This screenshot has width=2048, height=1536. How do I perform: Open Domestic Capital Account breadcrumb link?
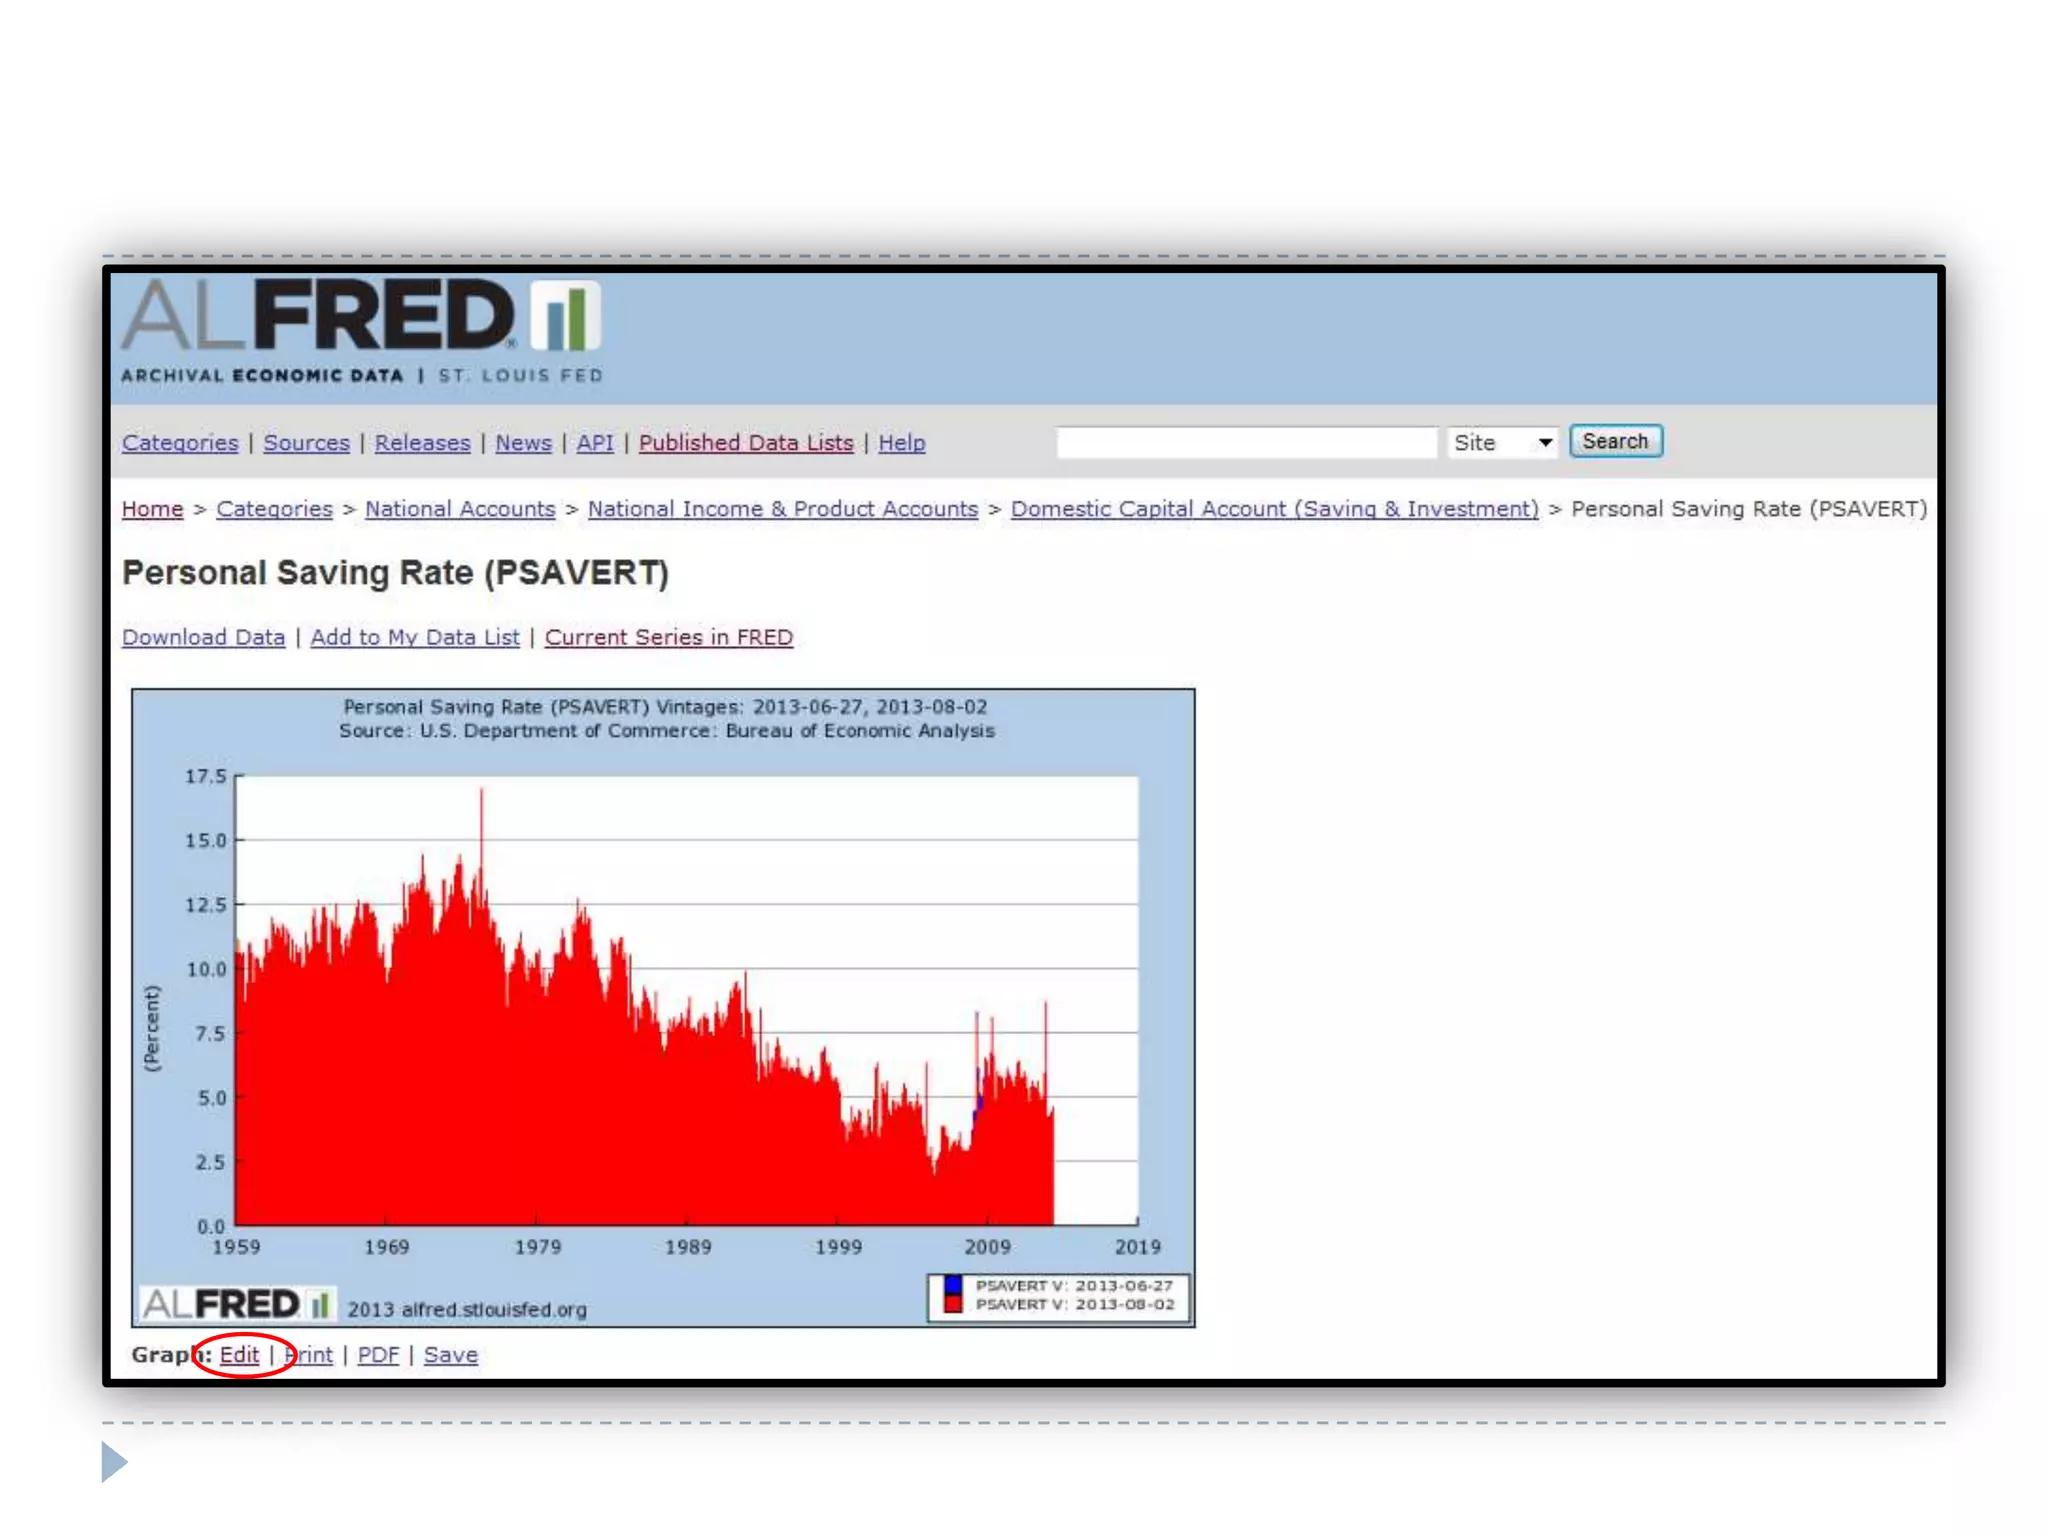pyautogui.click(x=1274, y=509)
